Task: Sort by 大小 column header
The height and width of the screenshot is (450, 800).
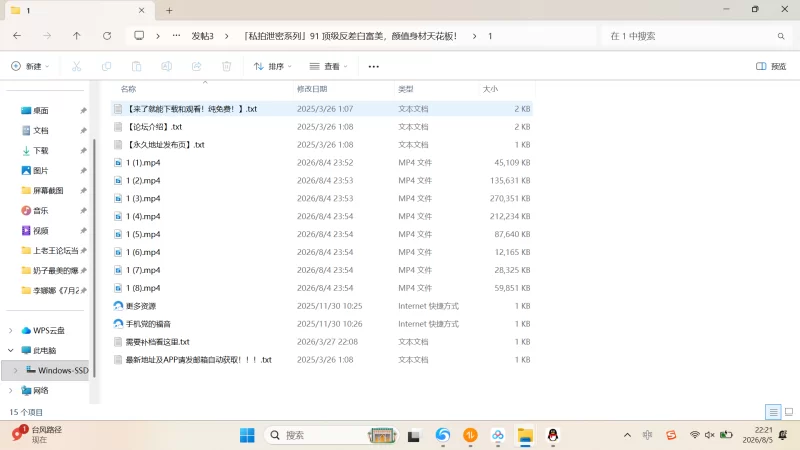Action: point(490,89)
